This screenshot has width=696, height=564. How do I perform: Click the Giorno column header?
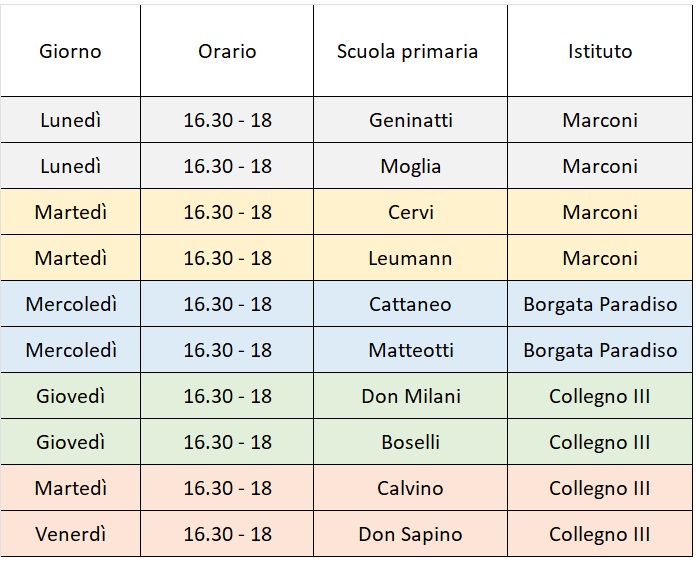tap(70, 51)
